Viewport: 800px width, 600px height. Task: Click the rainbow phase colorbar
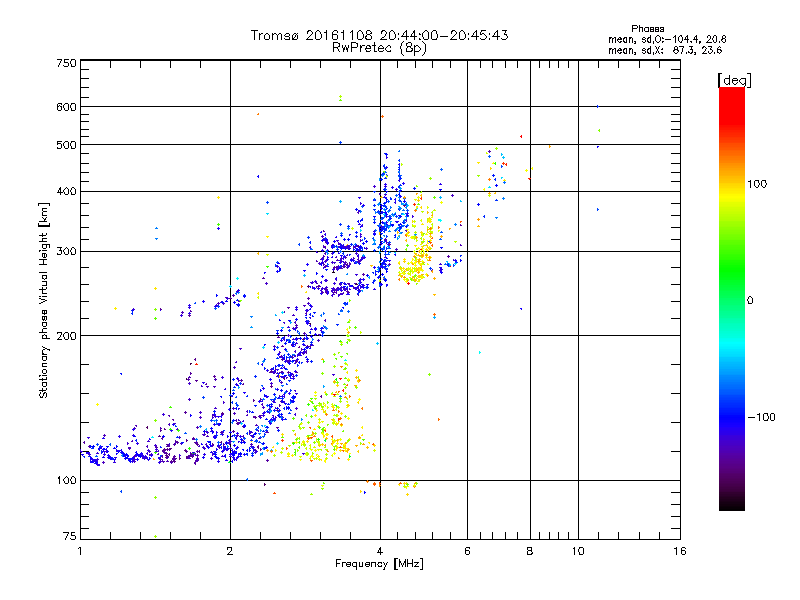coord(732,298)
